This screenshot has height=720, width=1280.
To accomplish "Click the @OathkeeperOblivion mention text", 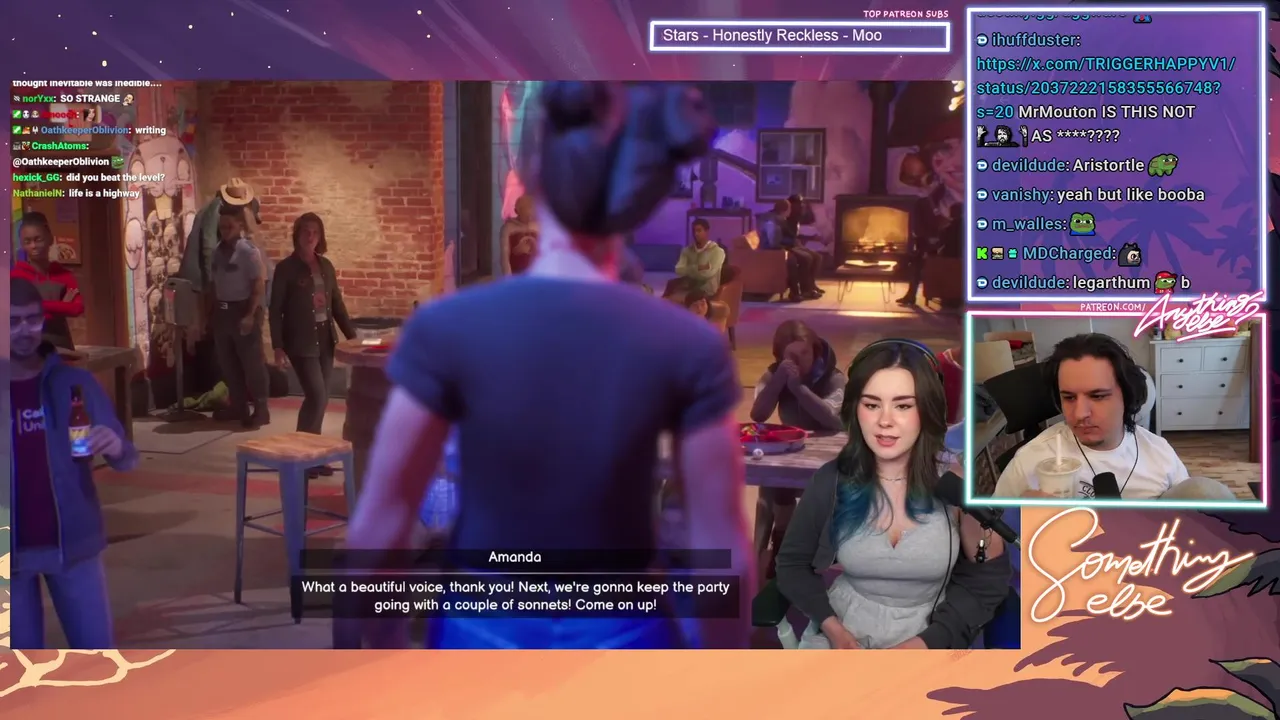I will tap(60, 162).
